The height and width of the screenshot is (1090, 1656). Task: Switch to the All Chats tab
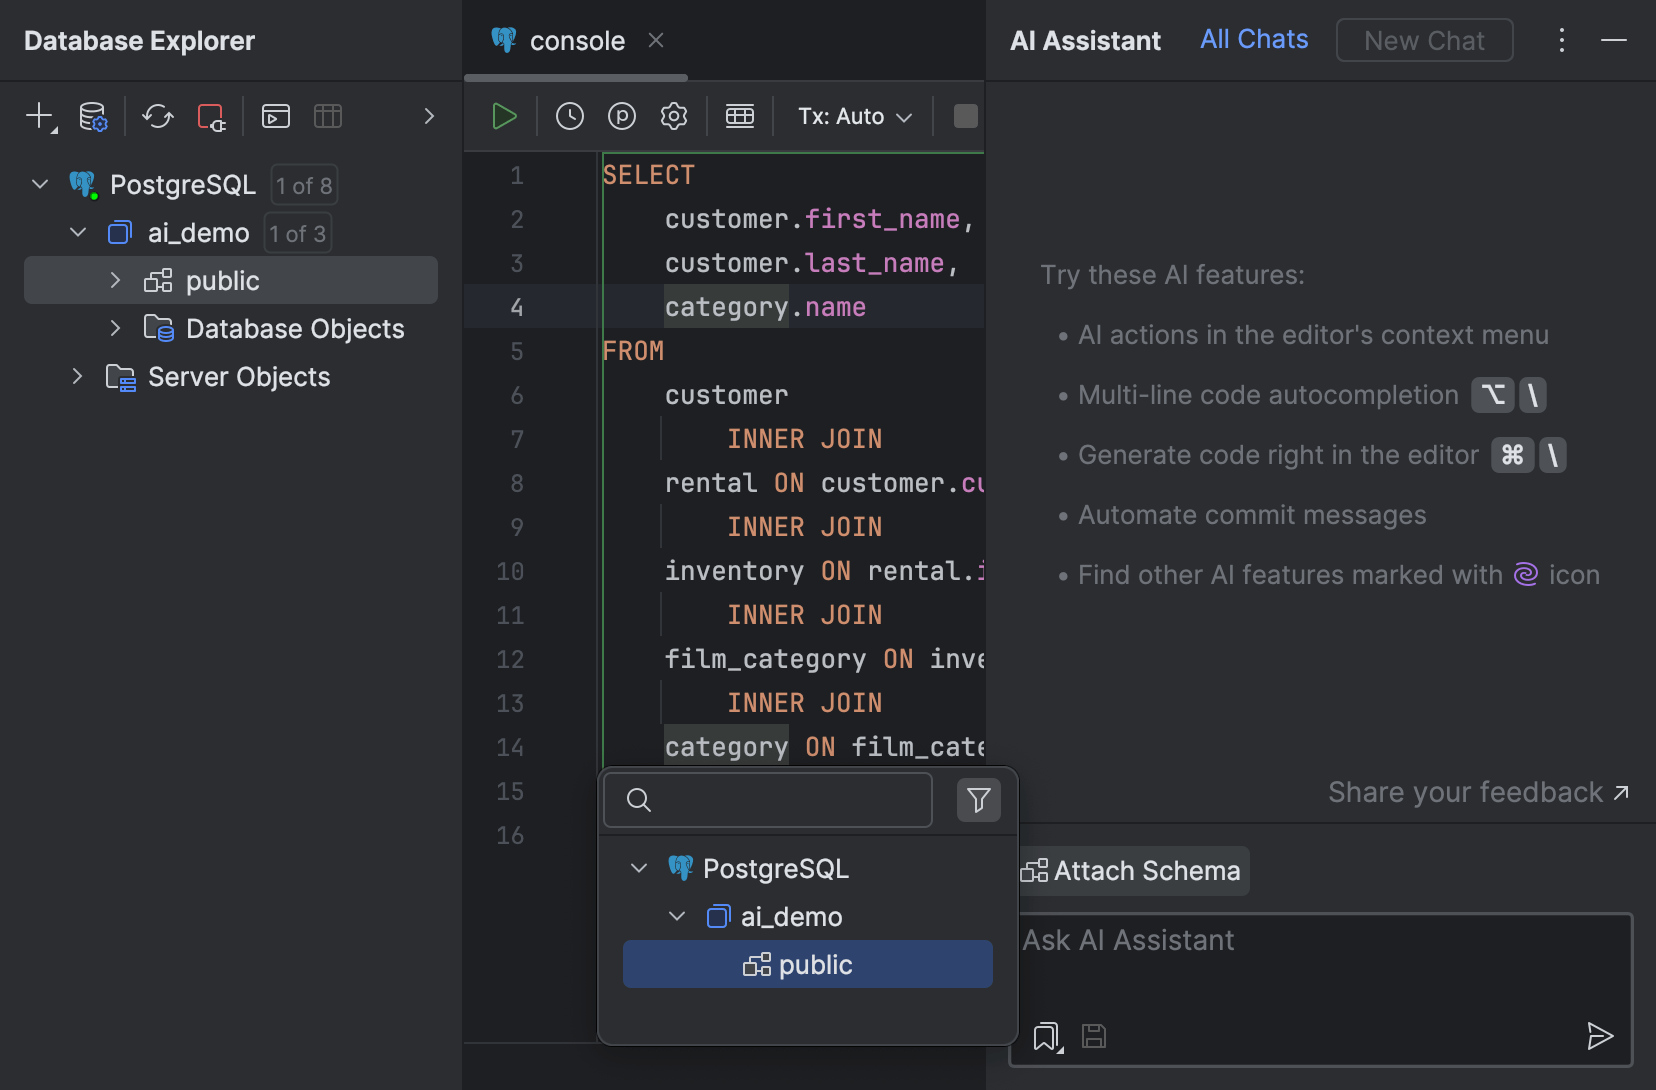coord(1254,39)
